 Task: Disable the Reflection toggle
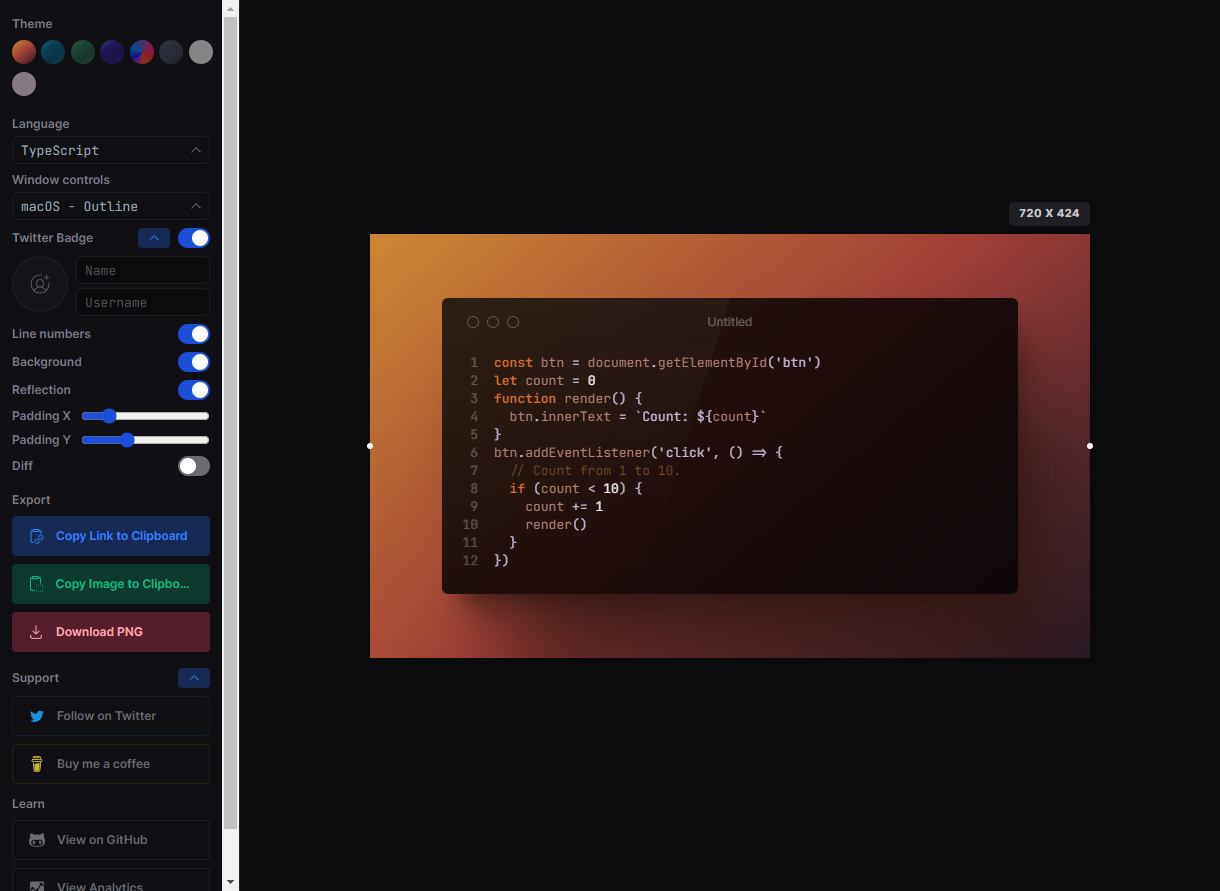[x=193, y=390]
